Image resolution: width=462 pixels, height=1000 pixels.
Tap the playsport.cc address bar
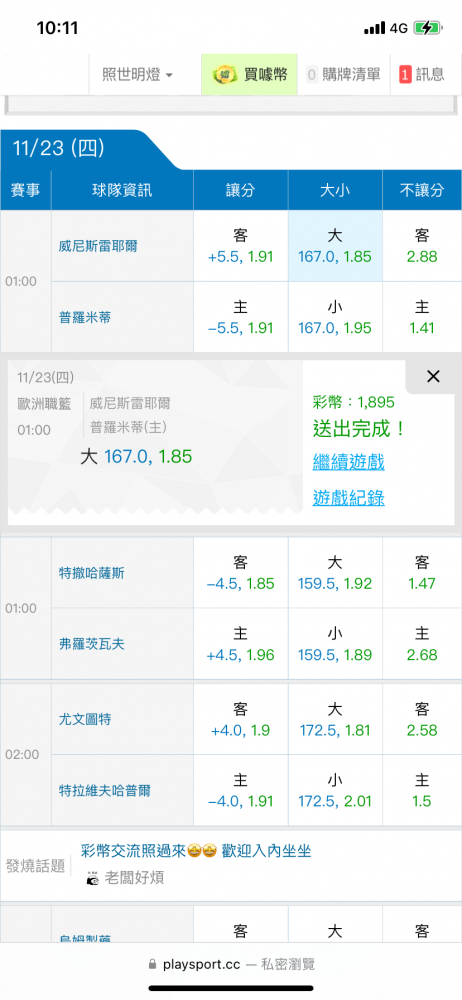231,964
